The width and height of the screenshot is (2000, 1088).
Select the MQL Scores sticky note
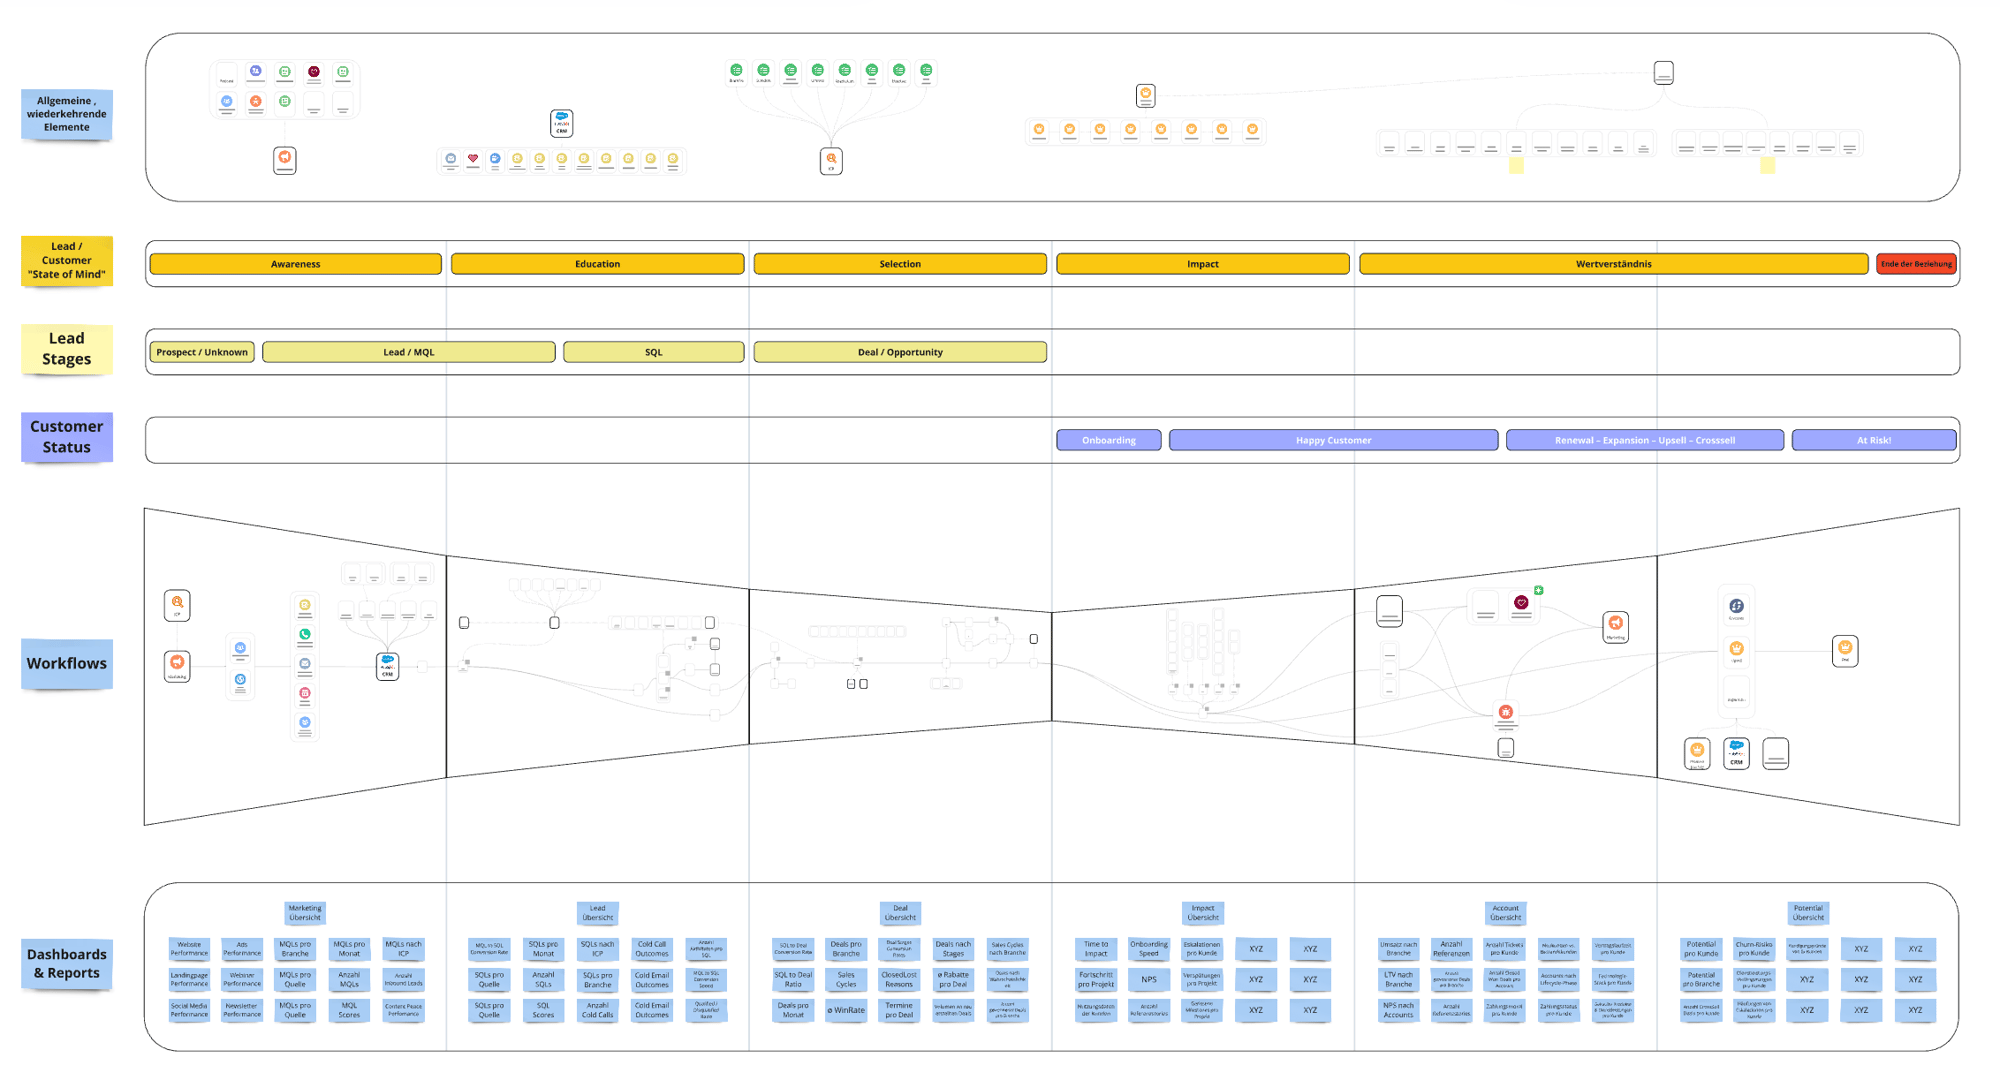[x=349, y=1010]
